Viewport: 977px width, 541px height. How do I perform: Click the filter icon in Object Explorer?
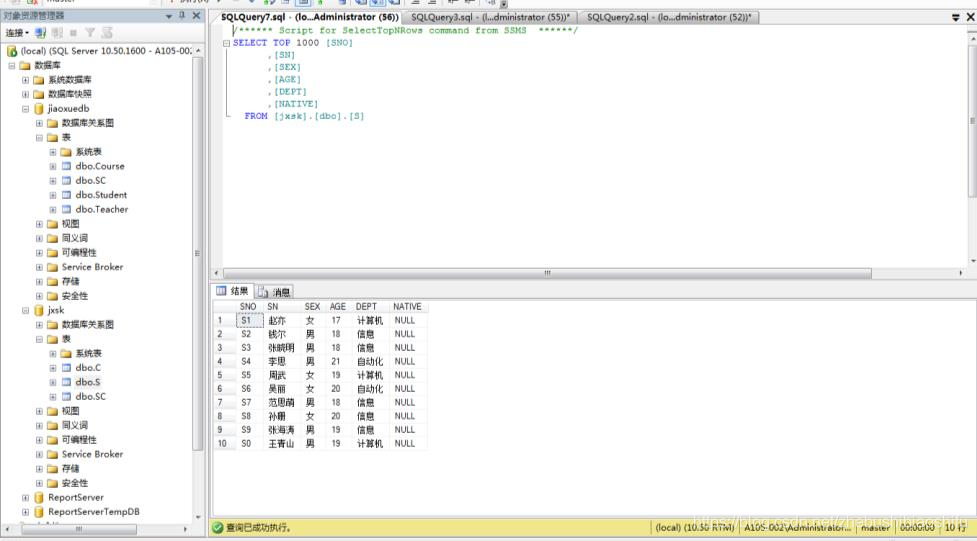click(x=89, y=33)
